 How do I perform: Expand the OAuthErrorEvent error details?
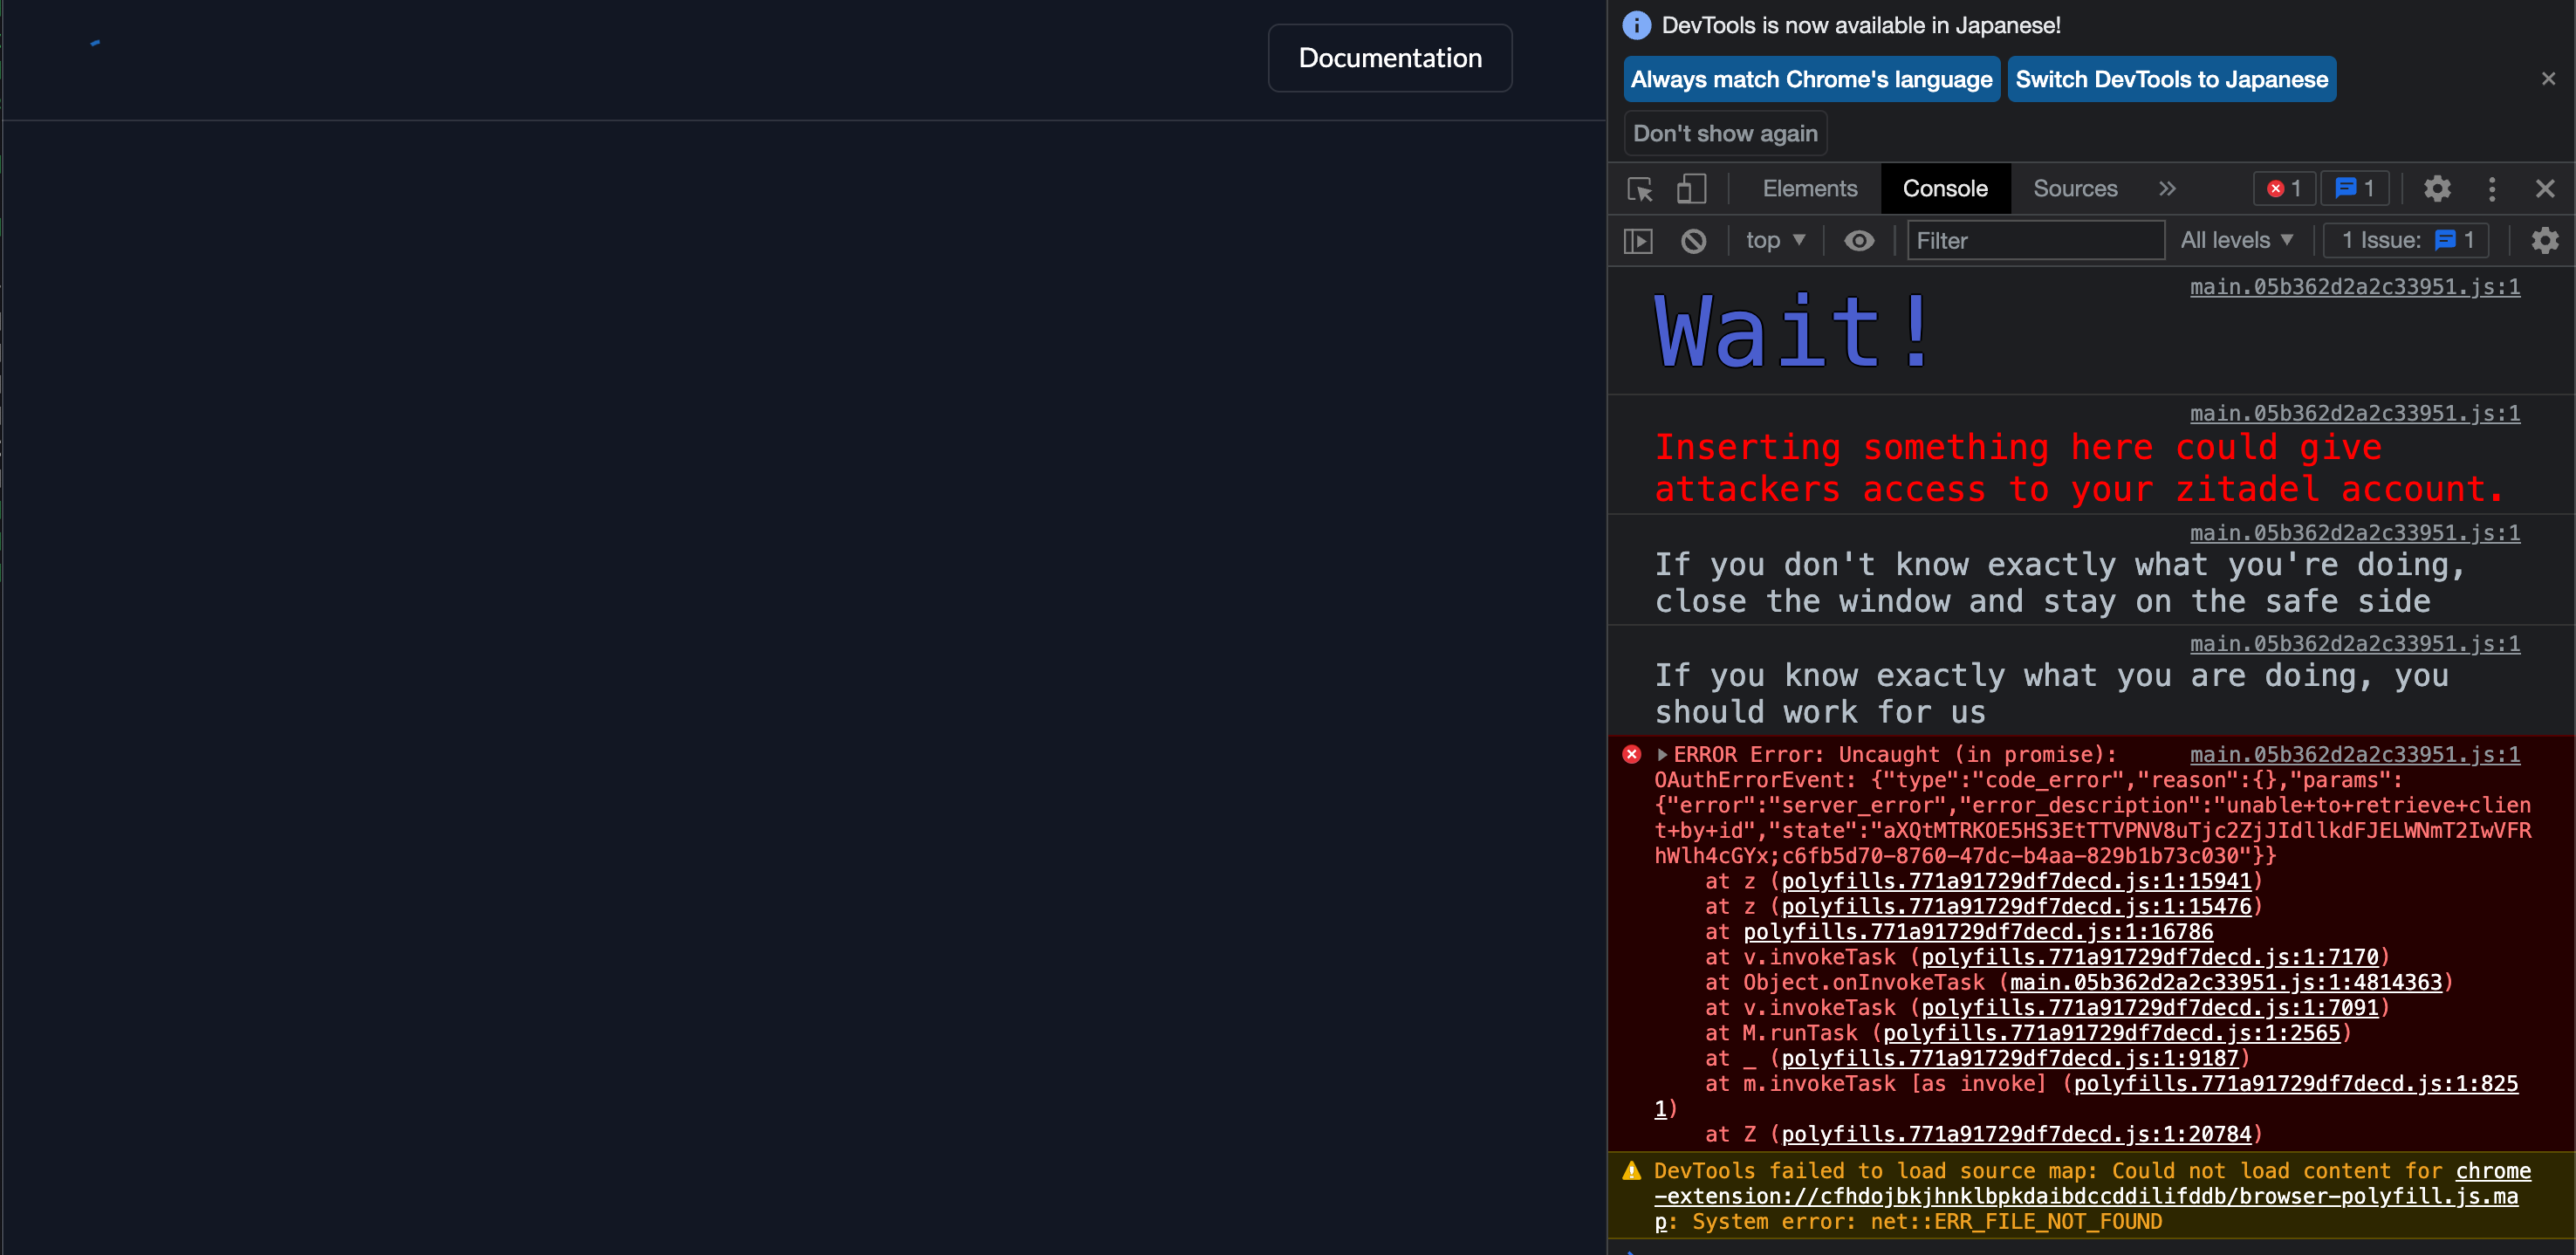click(1662, 754)
